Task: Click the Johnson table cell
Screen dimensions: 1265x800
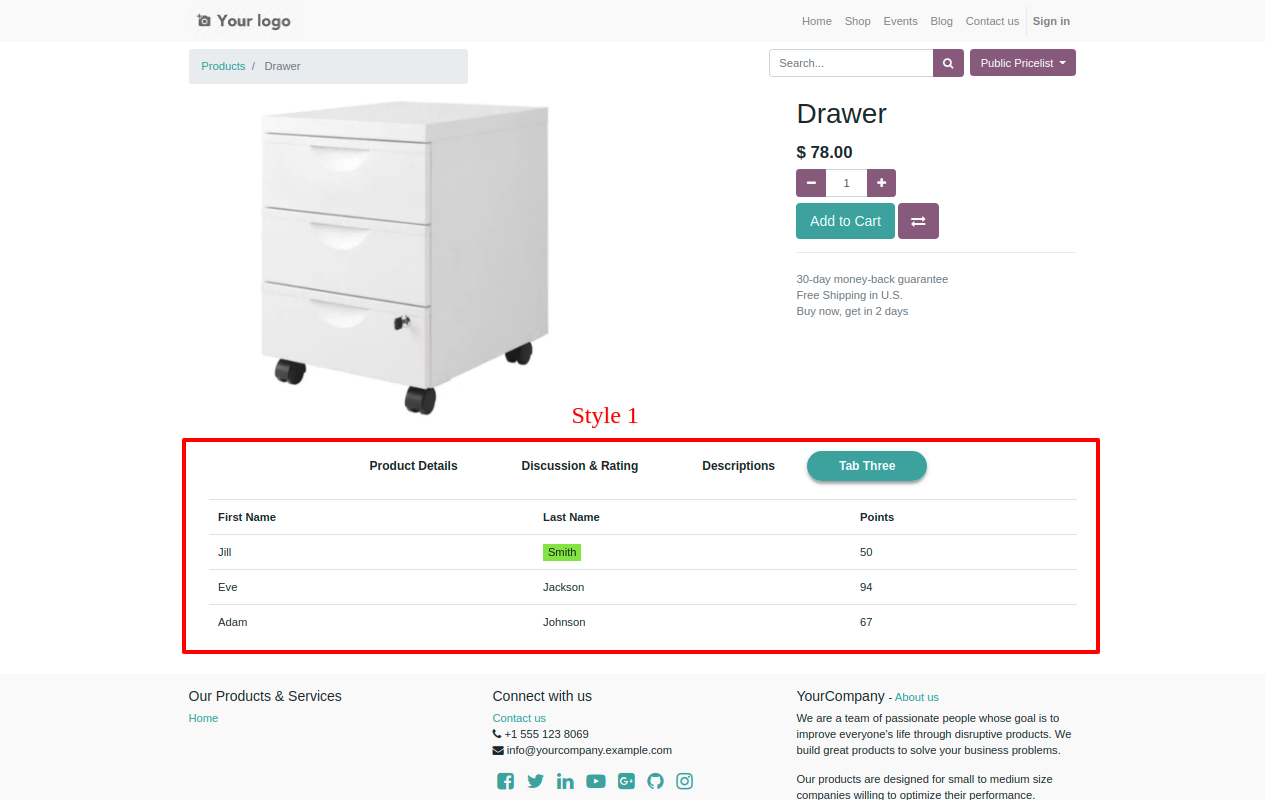Action: point(564,622)
